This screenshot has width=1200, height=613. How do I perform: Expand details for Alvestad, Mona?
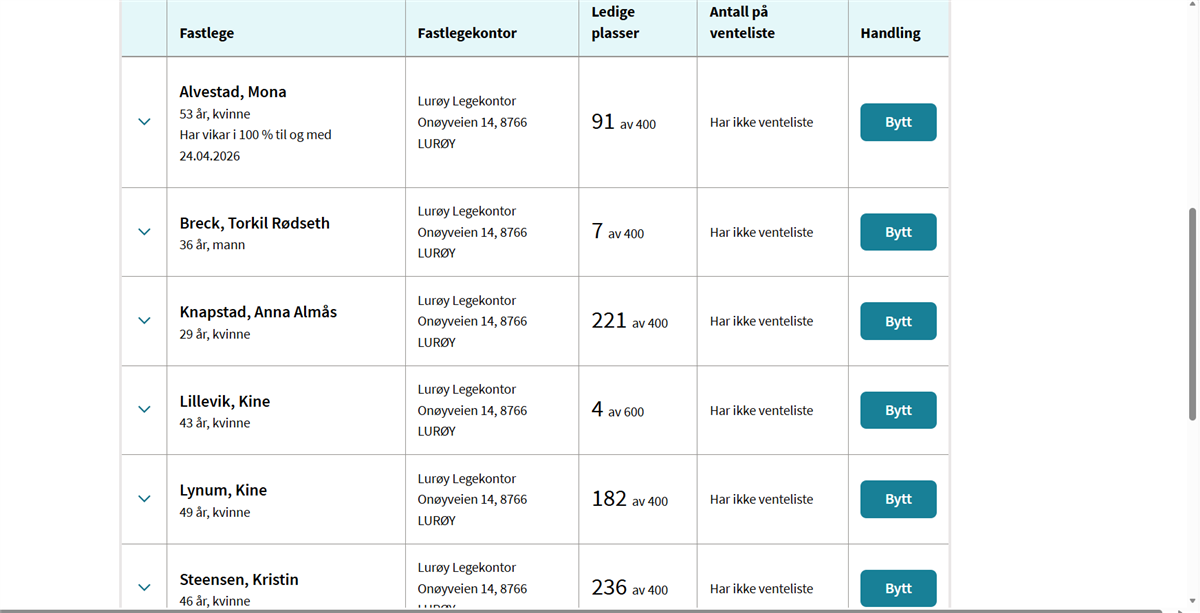pos(144,122)
